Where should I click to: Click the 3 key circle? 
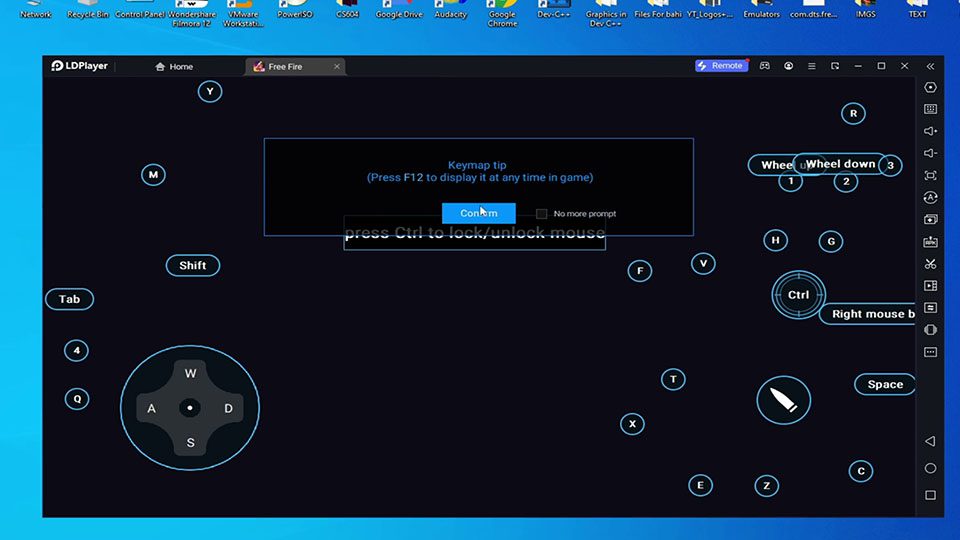point(891,165)
